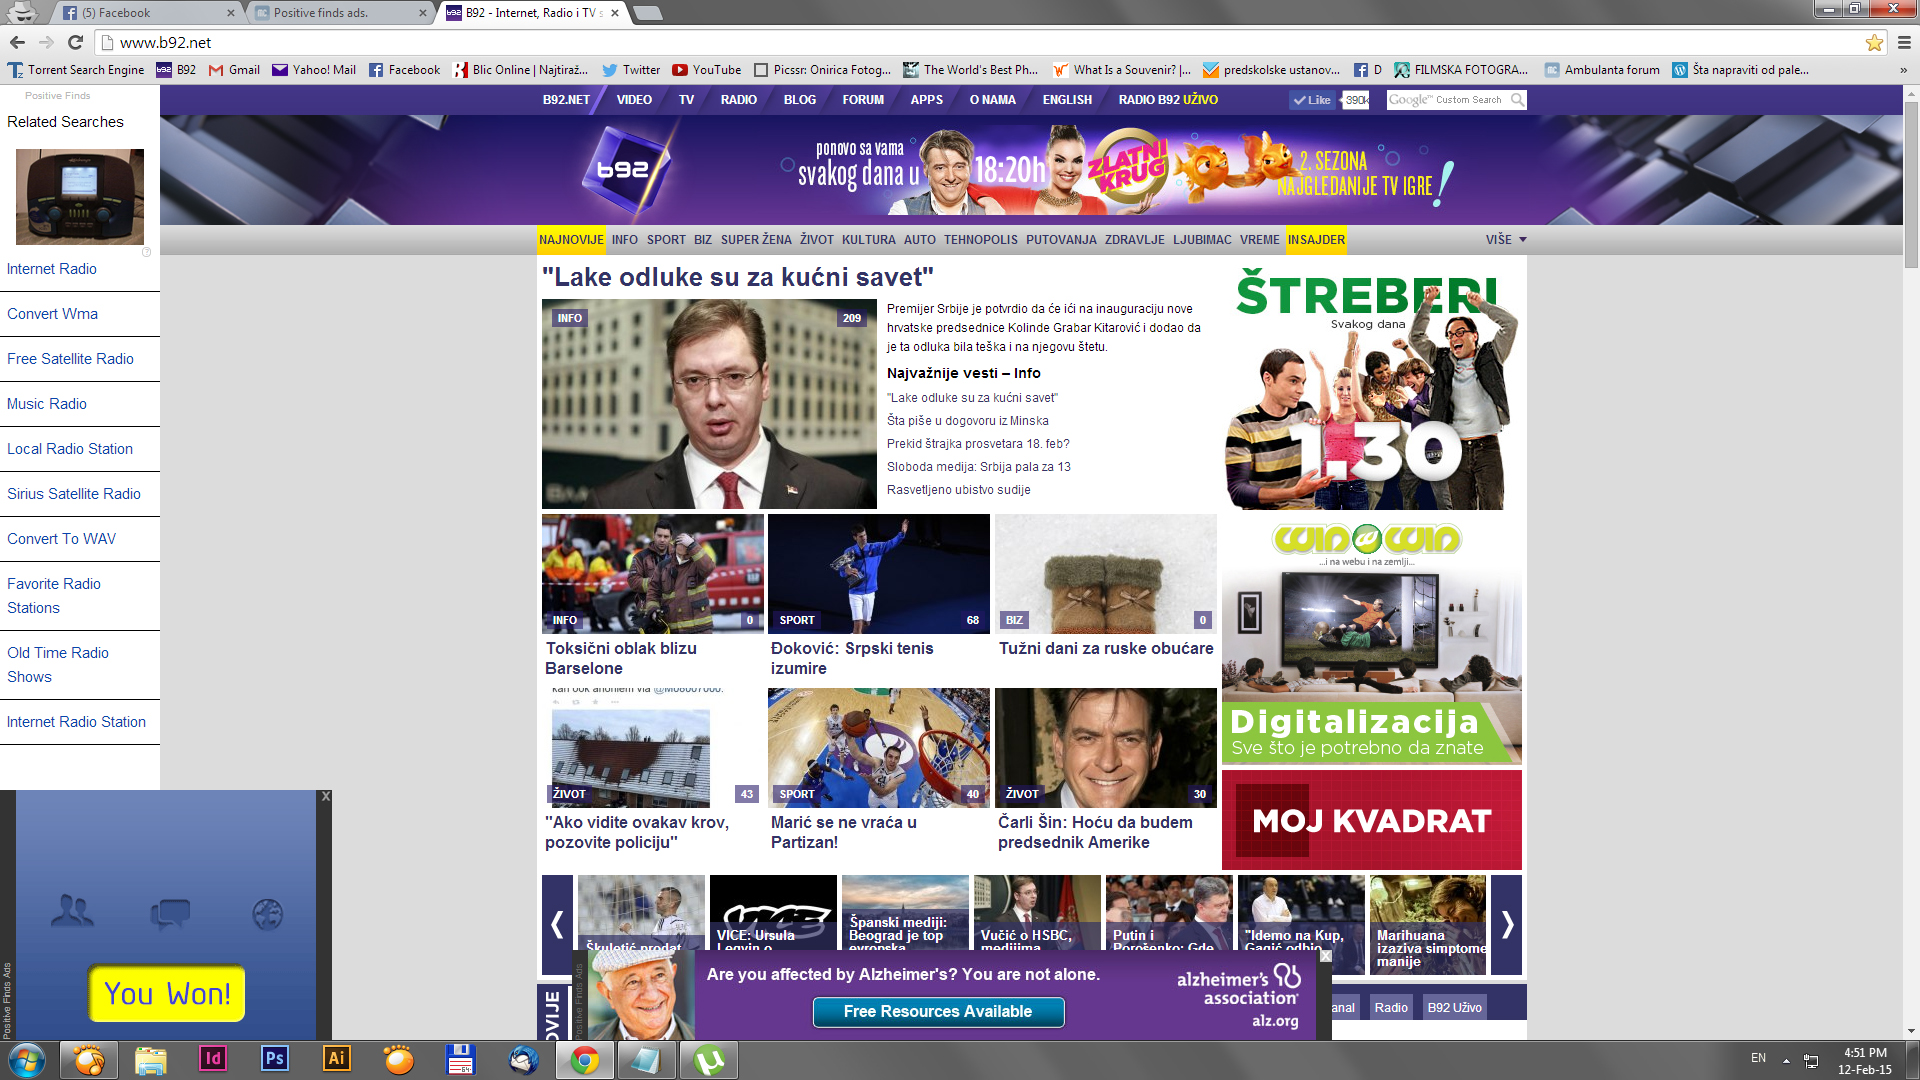Open the Torrent Search Engine bookmark
This screenshot has width=1920, height=1080.
[x=76, y=70]
